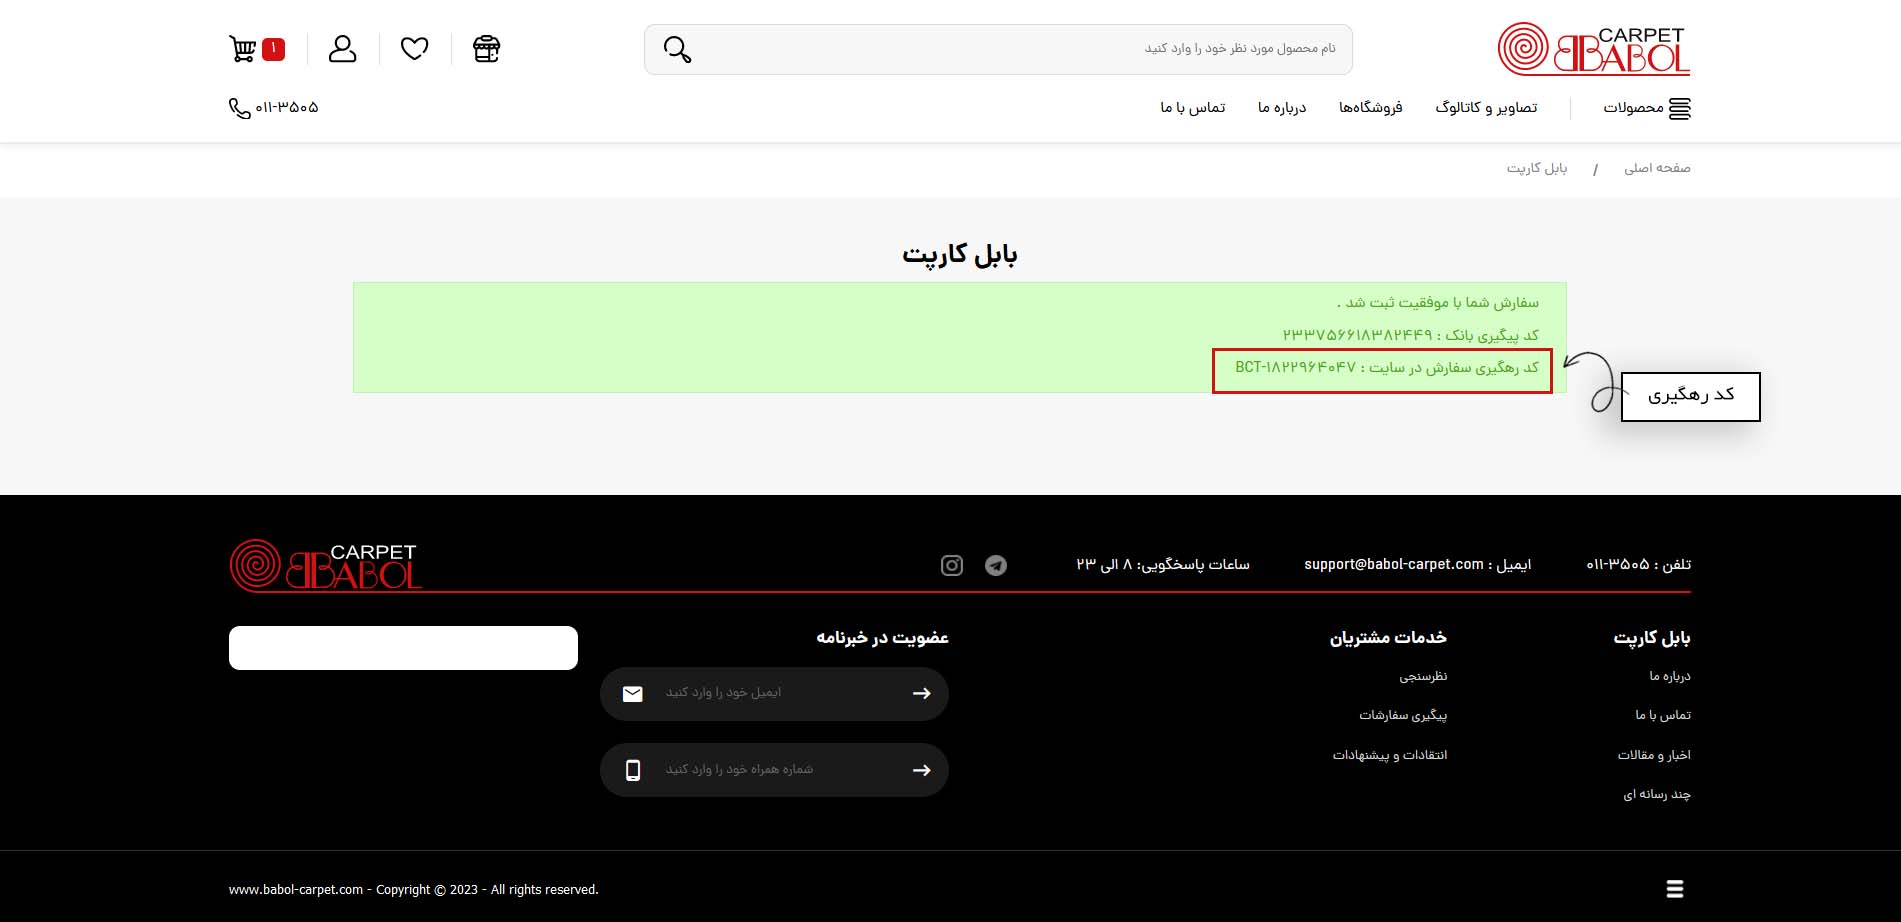The image size is (1901, 922).
Task: Click the header phone number 011-3505
Action: pyautogui.click(x=287, y=107)
